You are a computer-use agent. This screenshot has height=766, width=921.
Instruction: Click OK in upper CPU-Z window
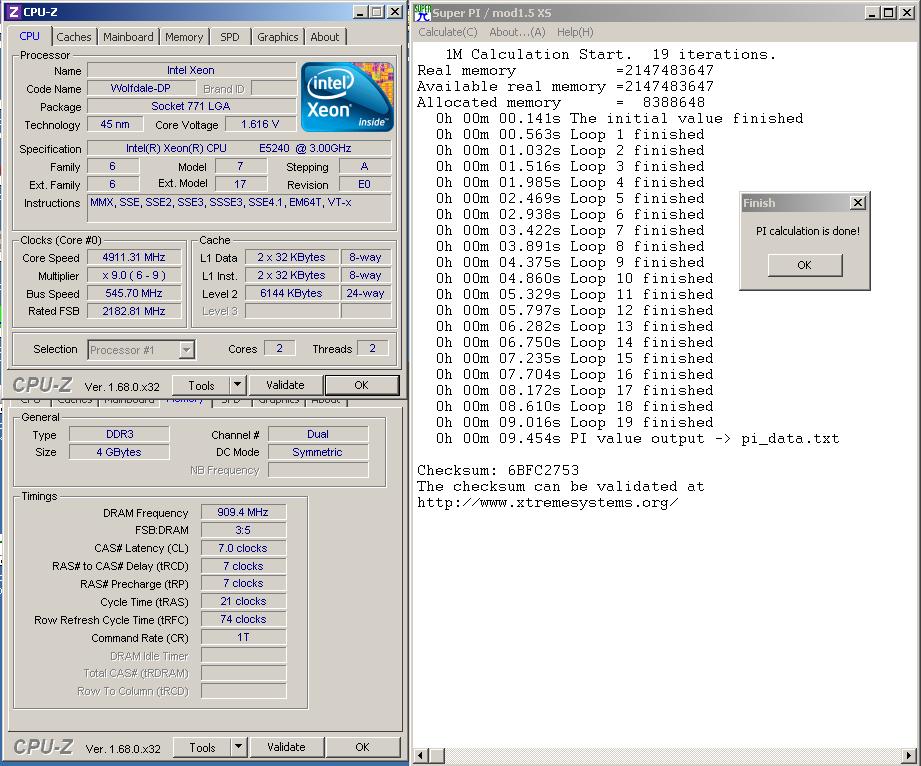click(x=361, y=385)
